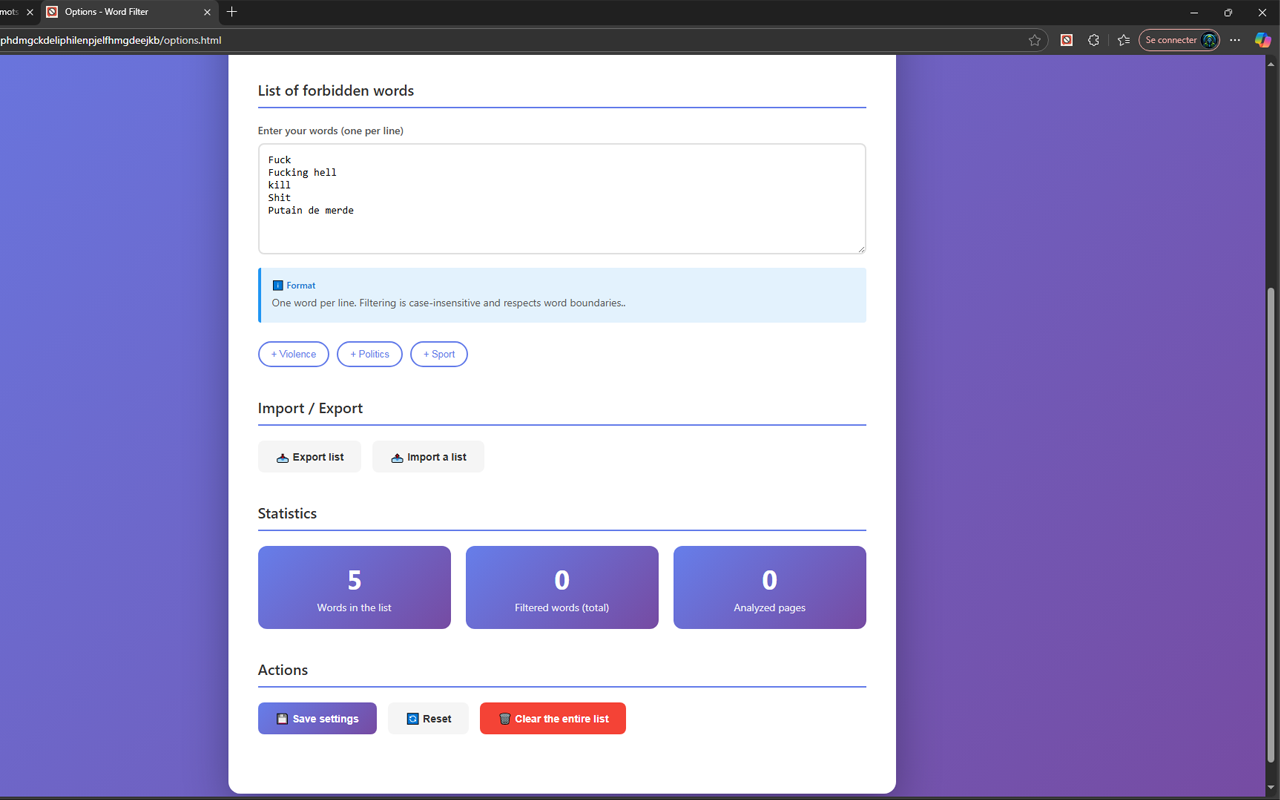Open a new tab with plus icon
Image resolution: width=1280 pixels, height=800 pixels.
[232, 12]
